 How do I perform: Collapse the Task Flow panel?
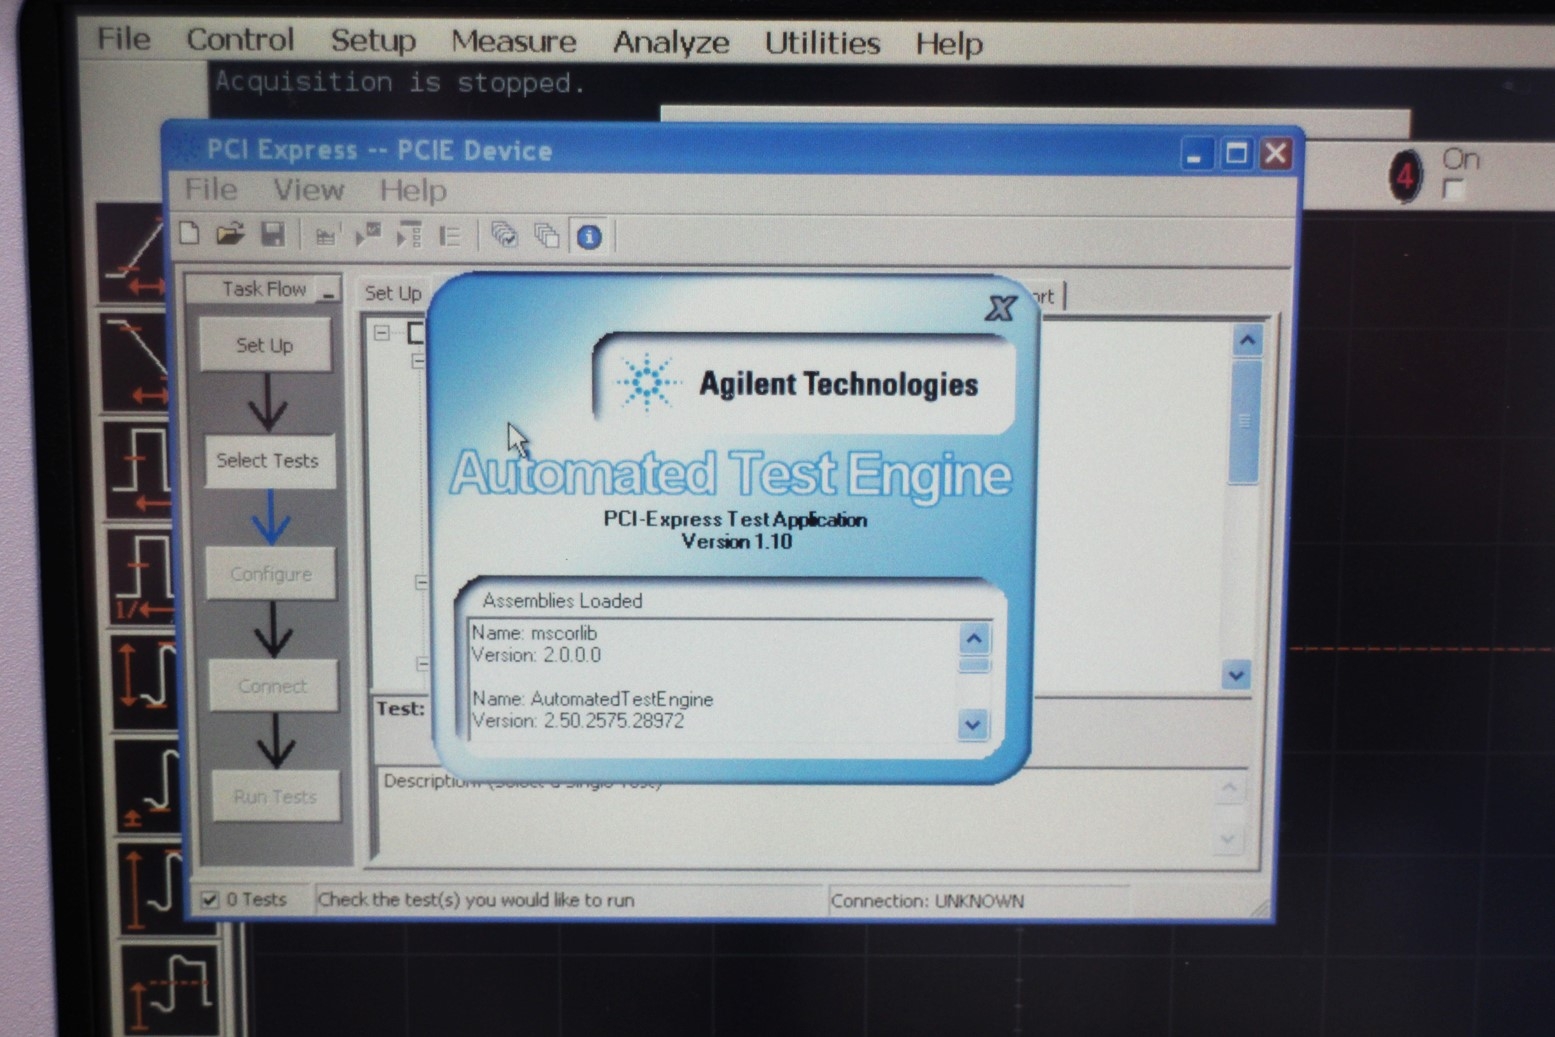(x=328, y=290)
